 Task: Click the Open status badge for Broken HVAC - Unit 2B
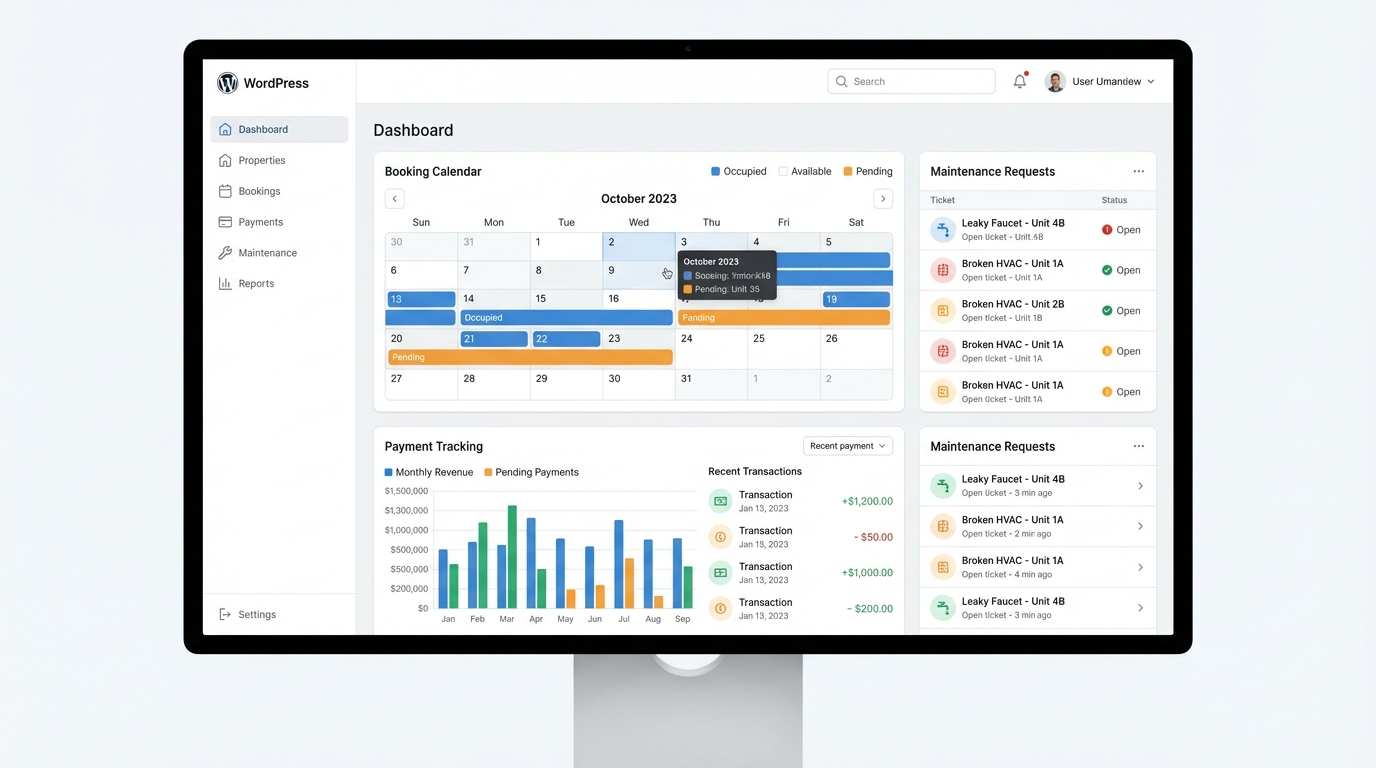pyautogui.click(x=1121, y=310)
